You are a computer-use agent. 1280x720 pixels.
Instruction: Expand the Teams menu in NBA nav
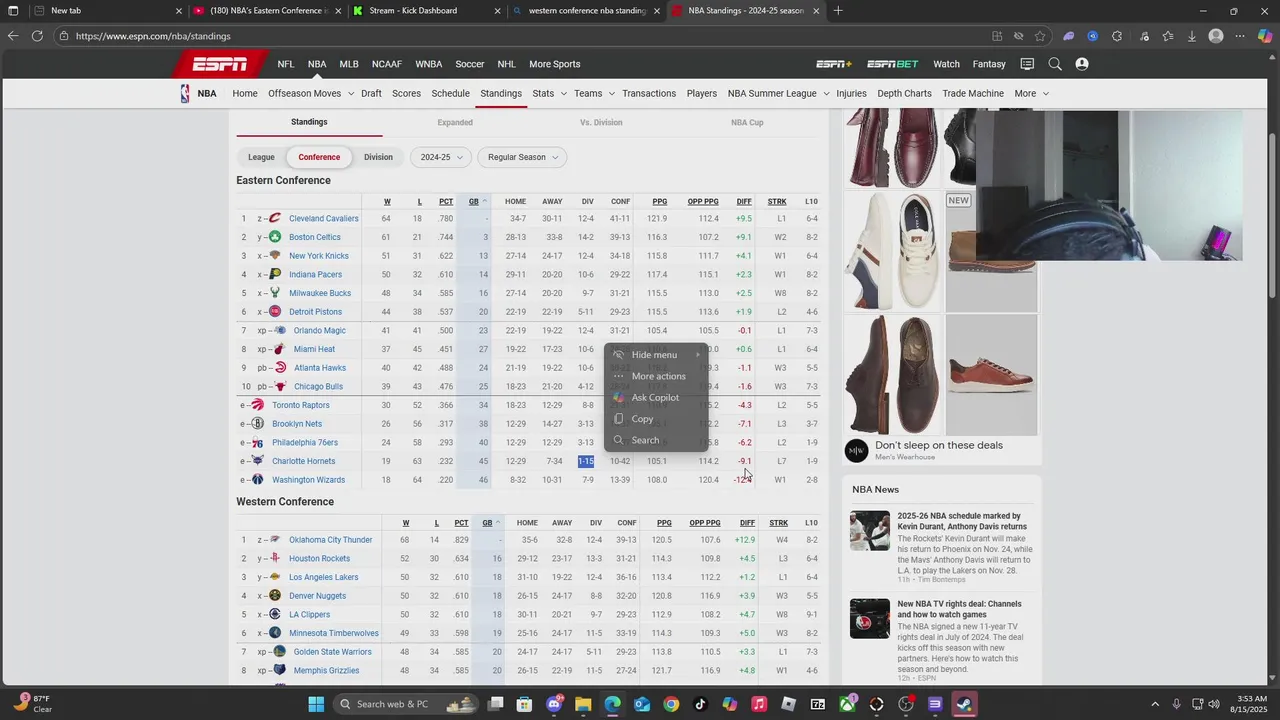coord(611,94)
